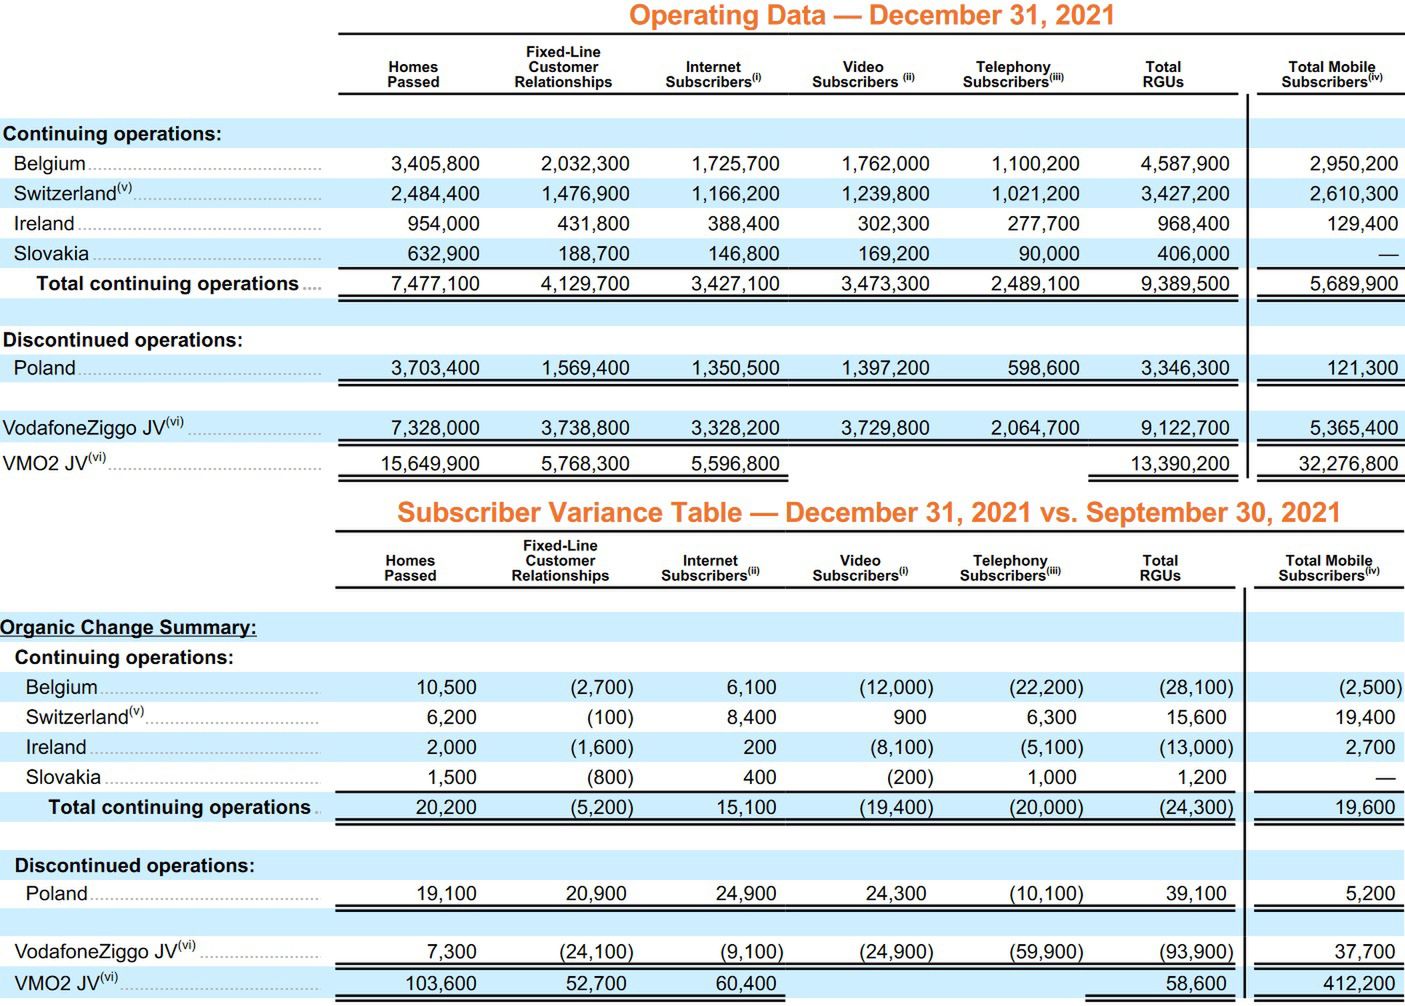
Task: Select VMO2 JV variance Internet value "60,400"
Action: [746, 983]
